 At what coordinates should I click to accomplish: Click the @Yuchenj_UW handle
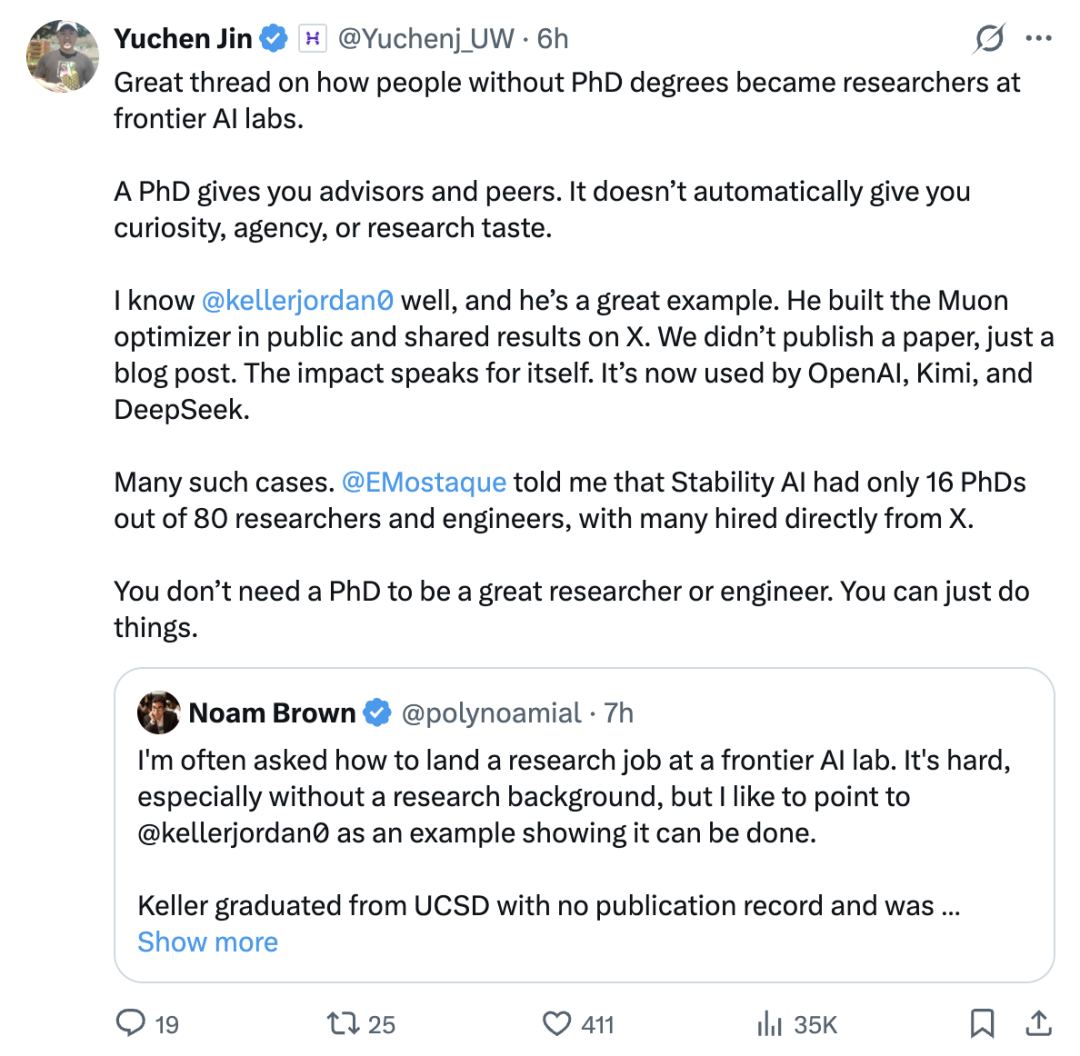pyautogui.click(x=427, y=39)
